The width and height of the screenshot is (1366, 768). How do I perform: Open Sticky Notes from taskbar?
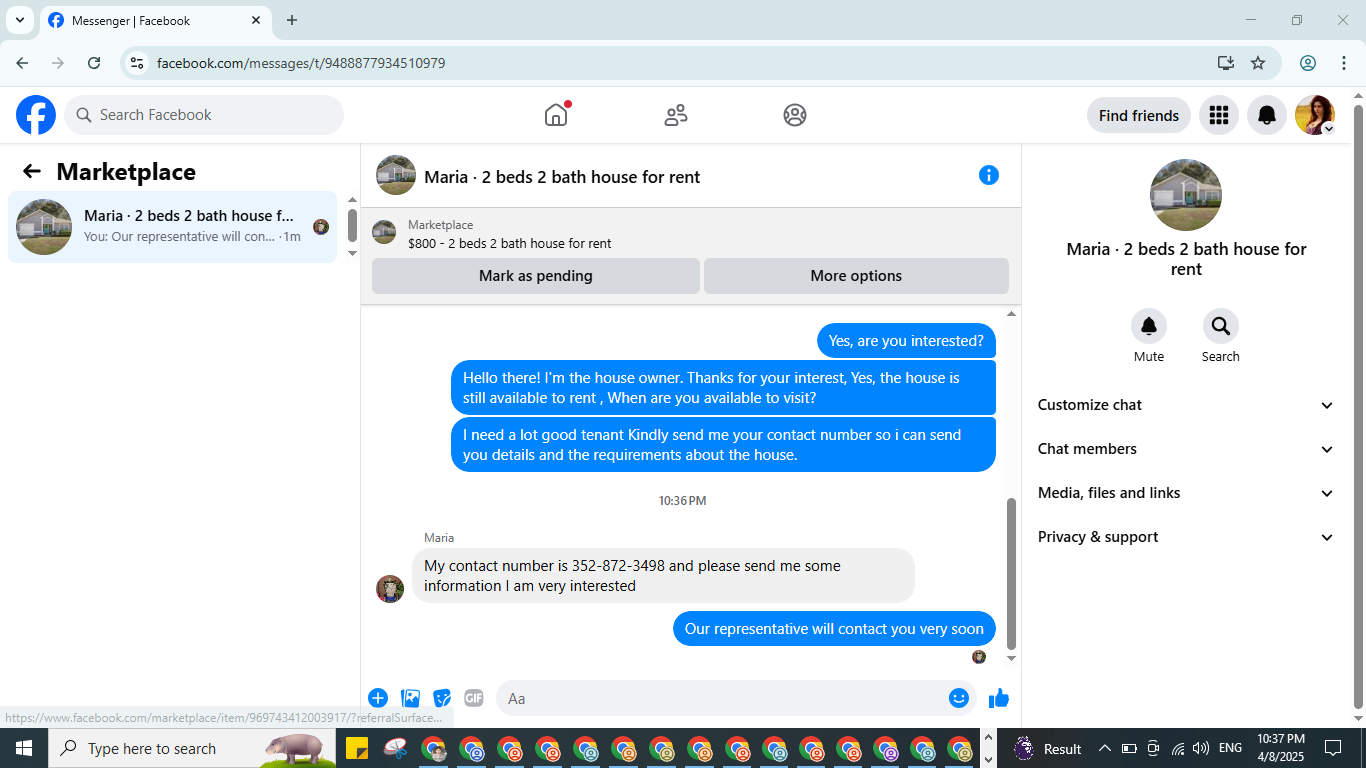point(357,748)
